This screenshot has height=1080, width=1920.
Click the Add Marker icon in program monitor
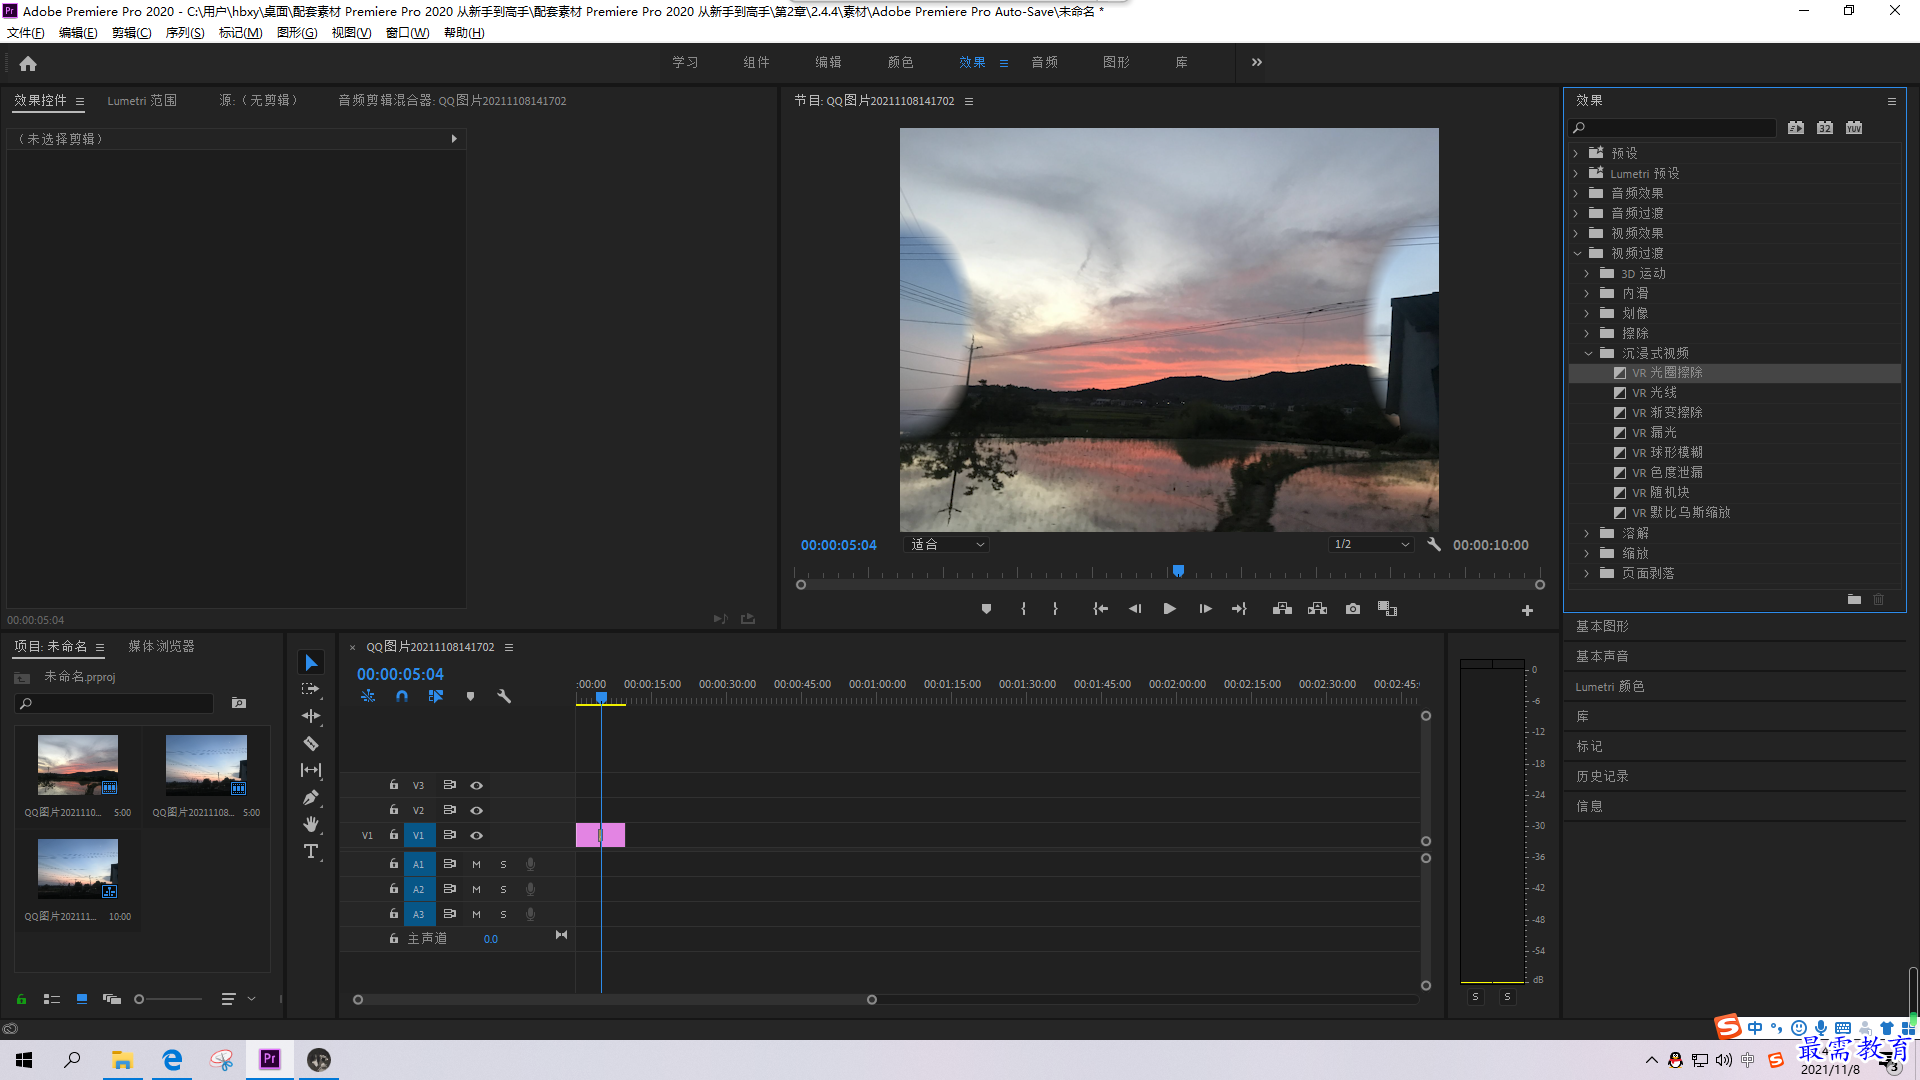(x=986, y=609)
